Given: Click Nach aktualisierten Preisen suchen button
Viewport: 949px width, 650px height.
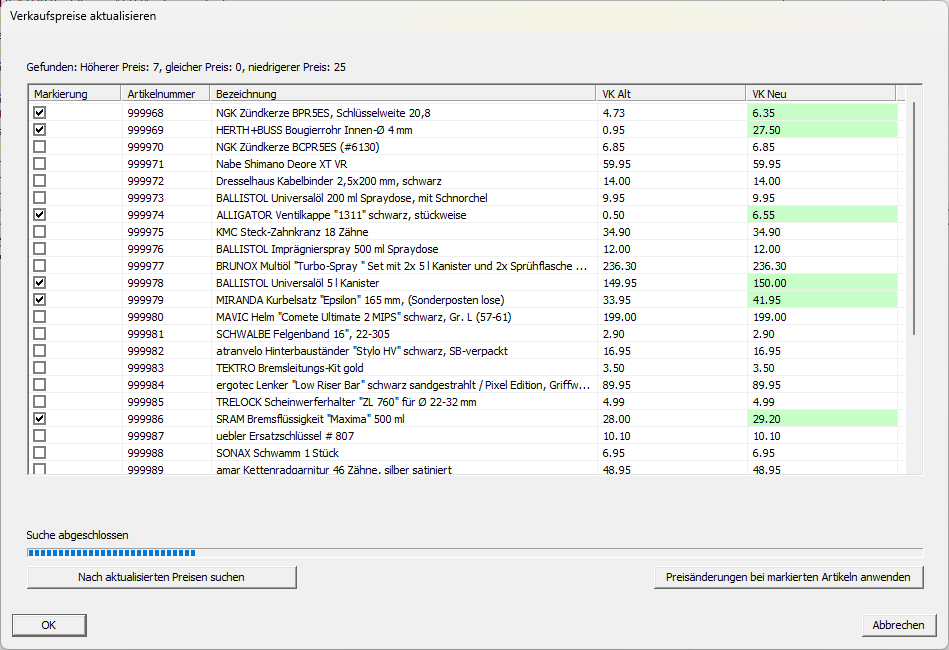Looking at the screenshot, I should (x=162, y=577).
